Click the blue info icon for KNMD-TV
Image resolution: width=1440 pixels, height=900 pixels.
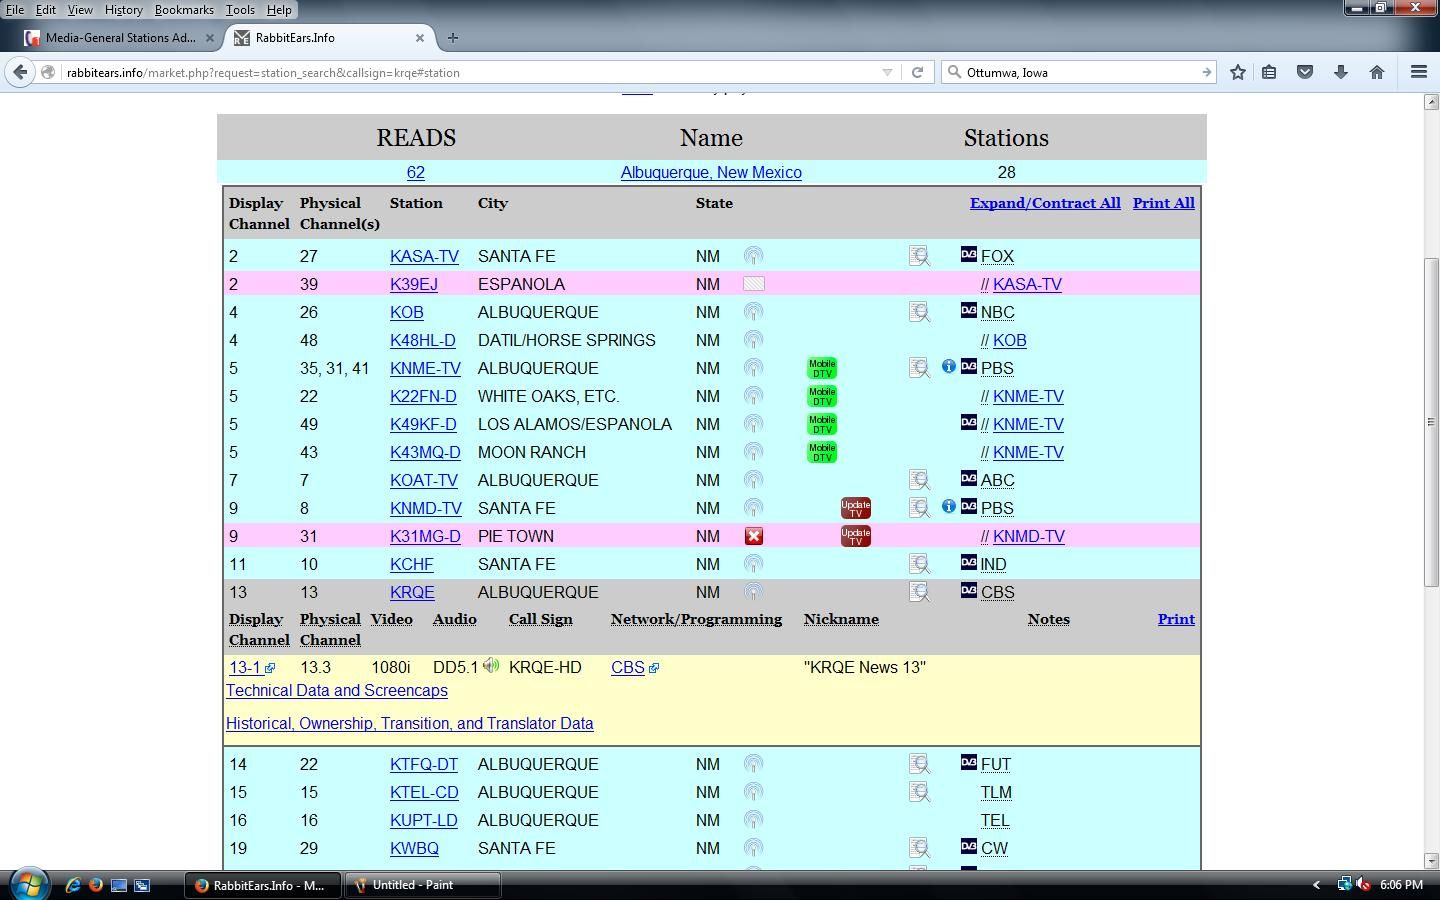(948, 506)
